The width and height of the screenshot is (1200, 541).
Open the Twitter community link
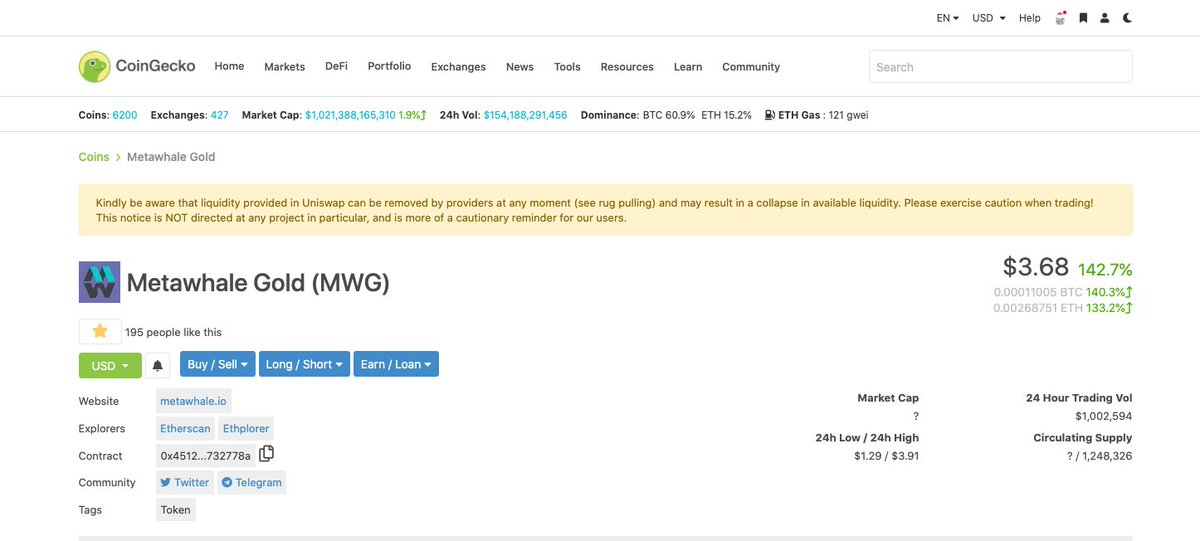[x=185, y=482]
